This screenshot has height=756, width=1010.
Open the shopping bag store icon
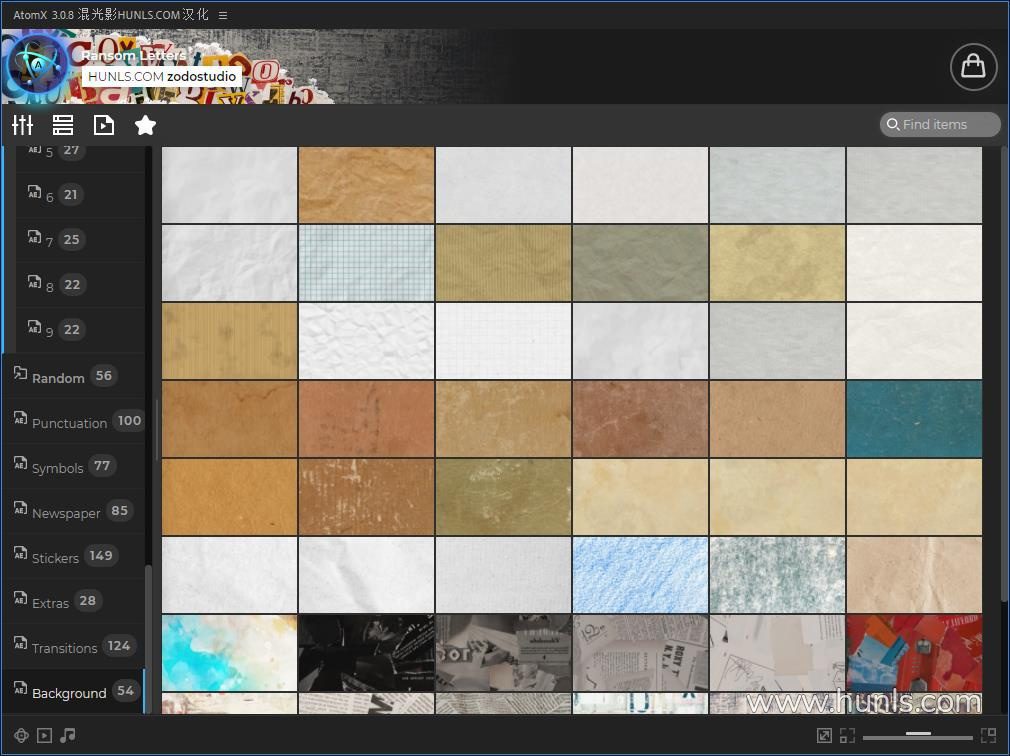(x=973, y=66)
